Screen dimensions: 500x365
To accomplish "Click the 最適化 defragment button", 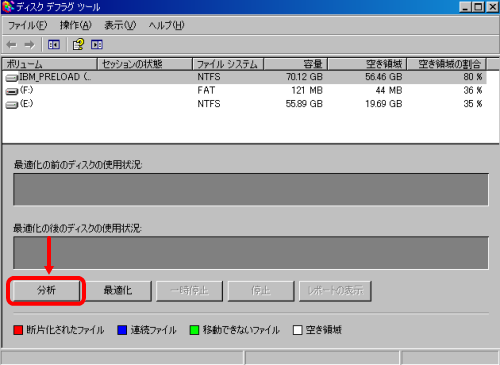I will pyautogui.click(x=118, y=291).
